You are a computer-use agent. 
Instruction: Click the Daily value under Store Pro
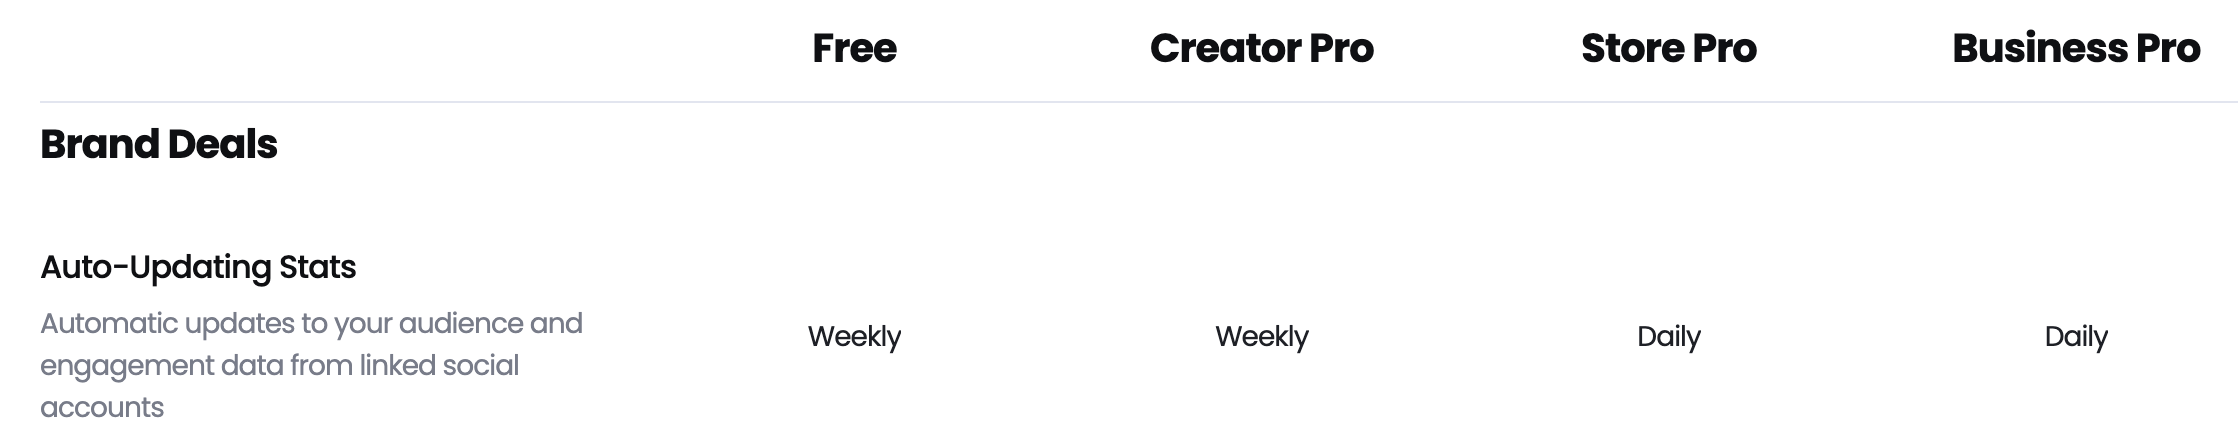[x=1668, y=336]
